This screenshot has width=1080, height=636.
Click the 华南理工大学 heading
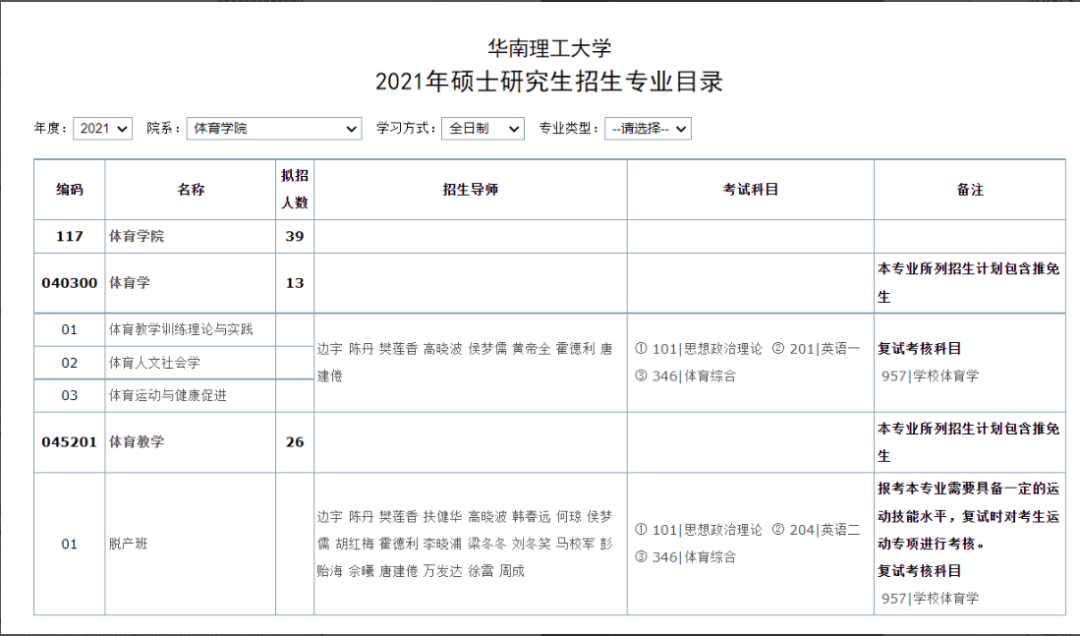point(549,48)
